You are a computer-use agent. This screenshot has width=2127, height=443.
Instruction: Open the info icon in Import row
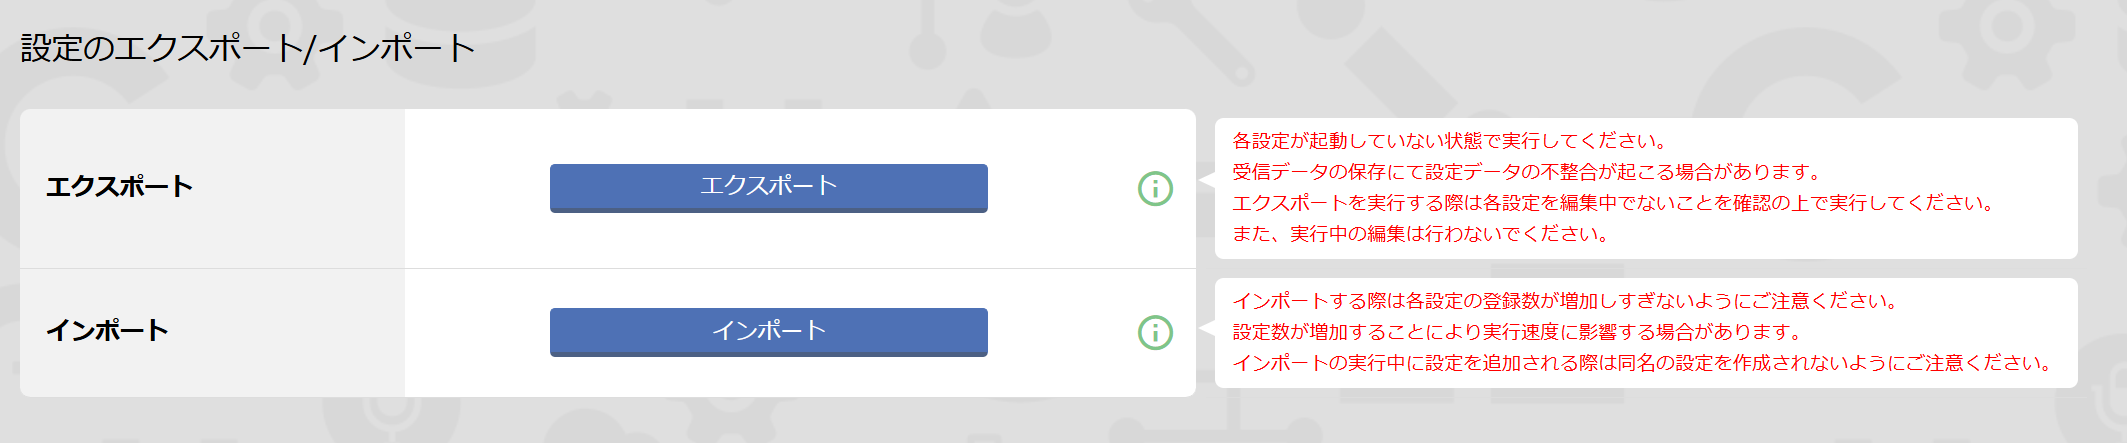tap(1155, 332)
